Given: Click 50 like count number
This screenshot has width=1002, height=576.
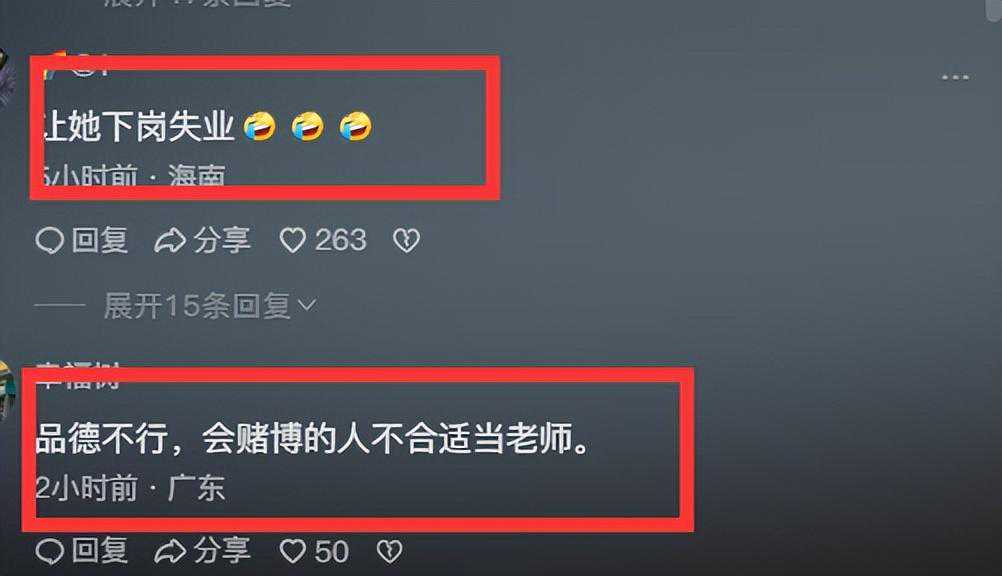Looking at the screenshot, I should click(x=332, y=551).
